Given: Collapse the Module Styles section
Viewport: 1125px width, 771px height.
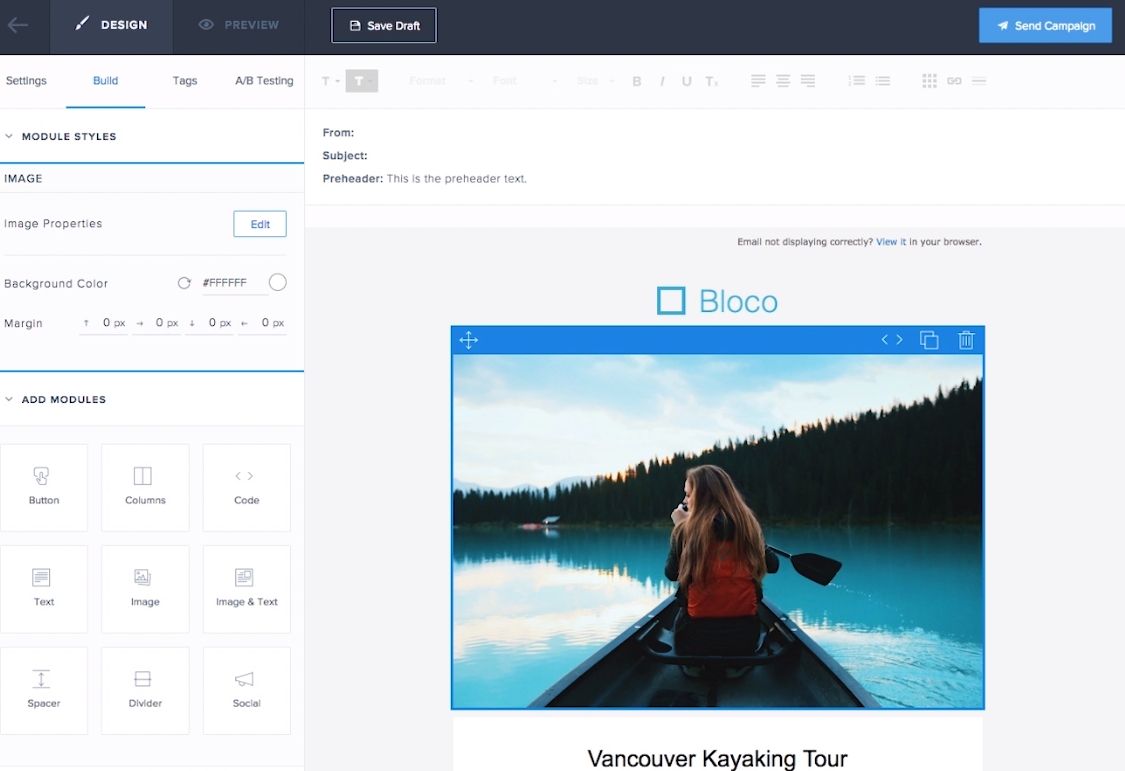Looking at the screenshot, I should [x=10, y=136].
